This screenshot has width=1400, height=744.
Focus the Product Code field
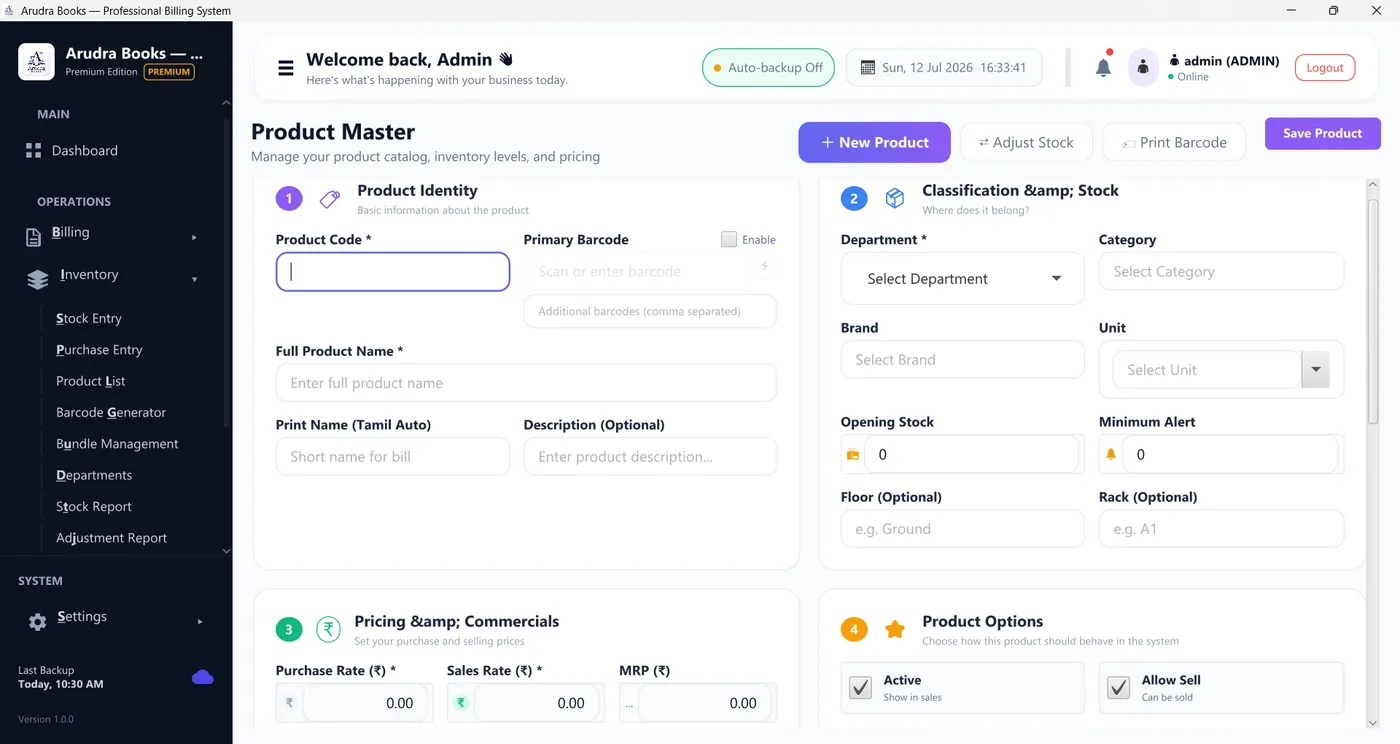point(393,272)
